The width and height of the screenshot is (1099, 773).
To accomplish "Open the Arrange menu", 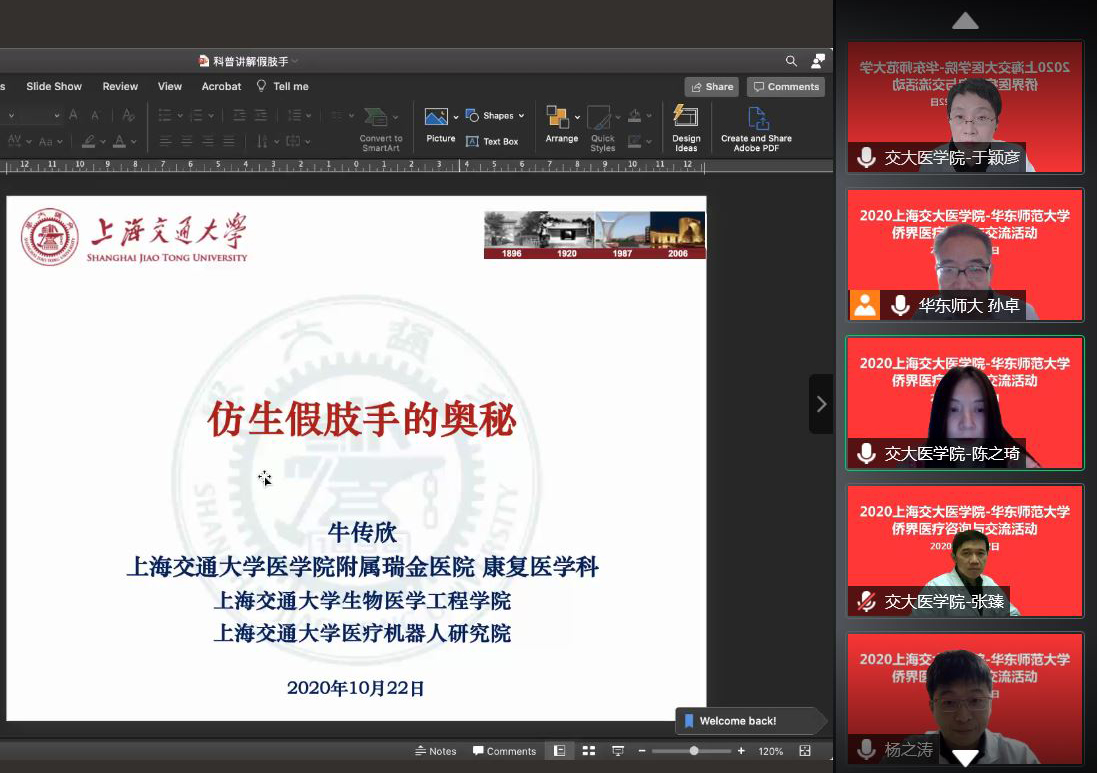I will coord(561,125).
